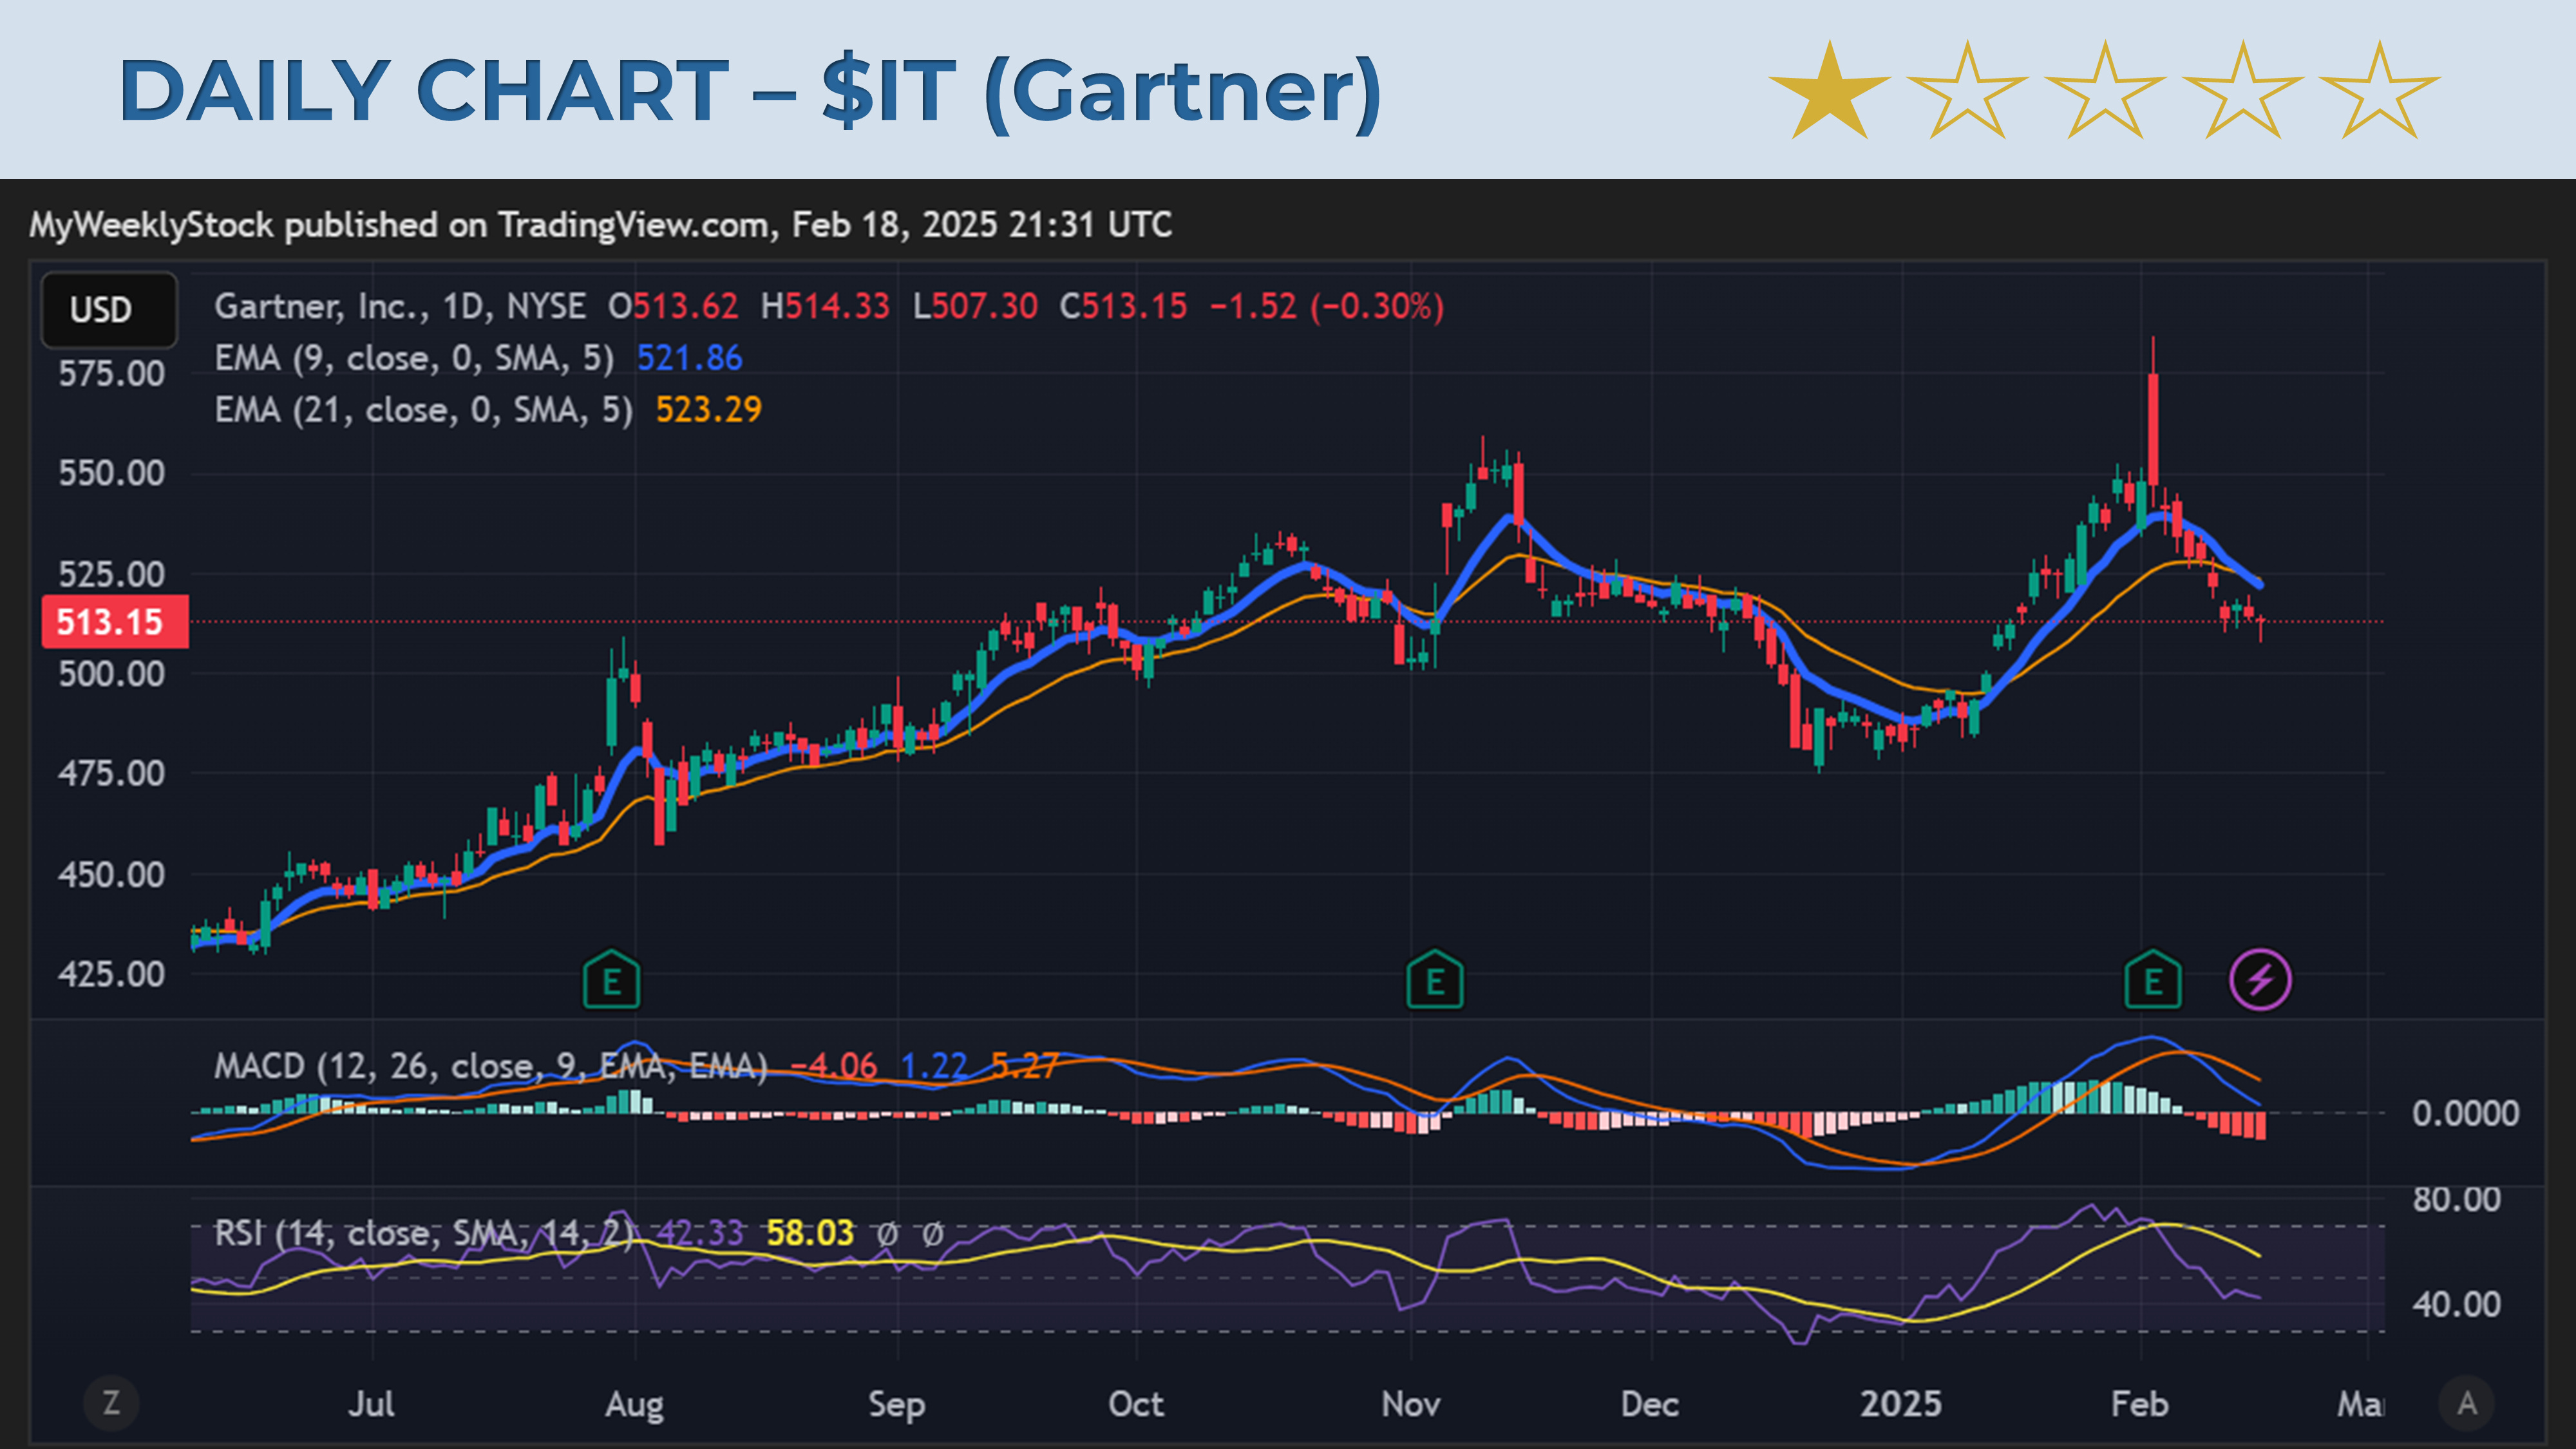The height and width of the screenshot is (1449, 2576).
Task: Click the RSI value 58.03
Action: [810, 1233]
